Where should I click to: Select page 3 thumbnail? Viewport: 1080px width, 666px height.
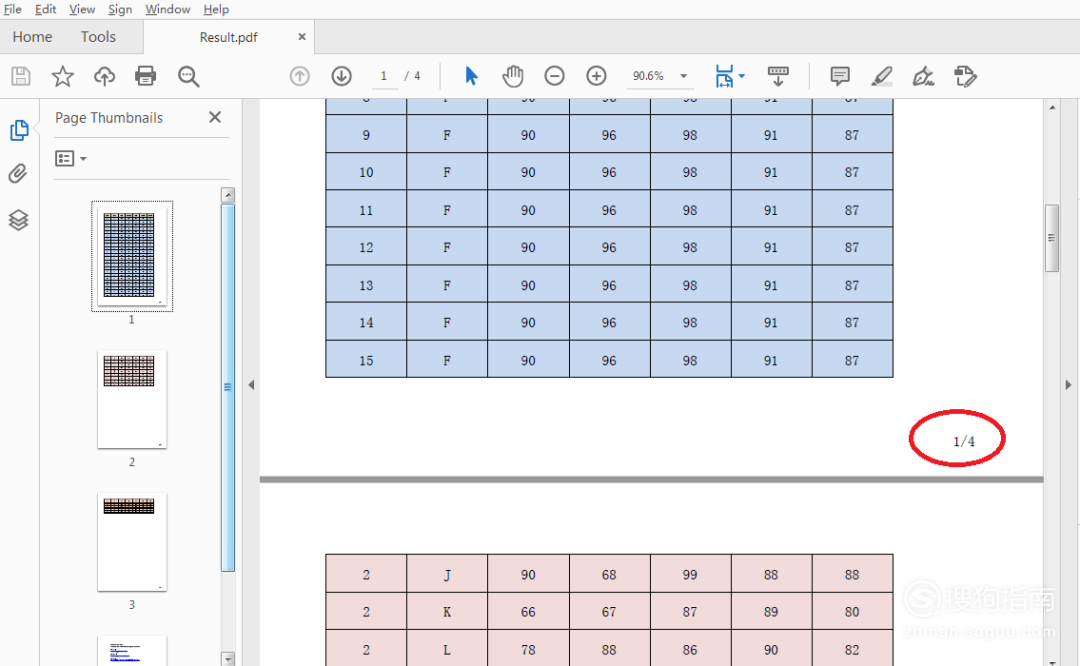pyautogui.click(x=132, y=542)
